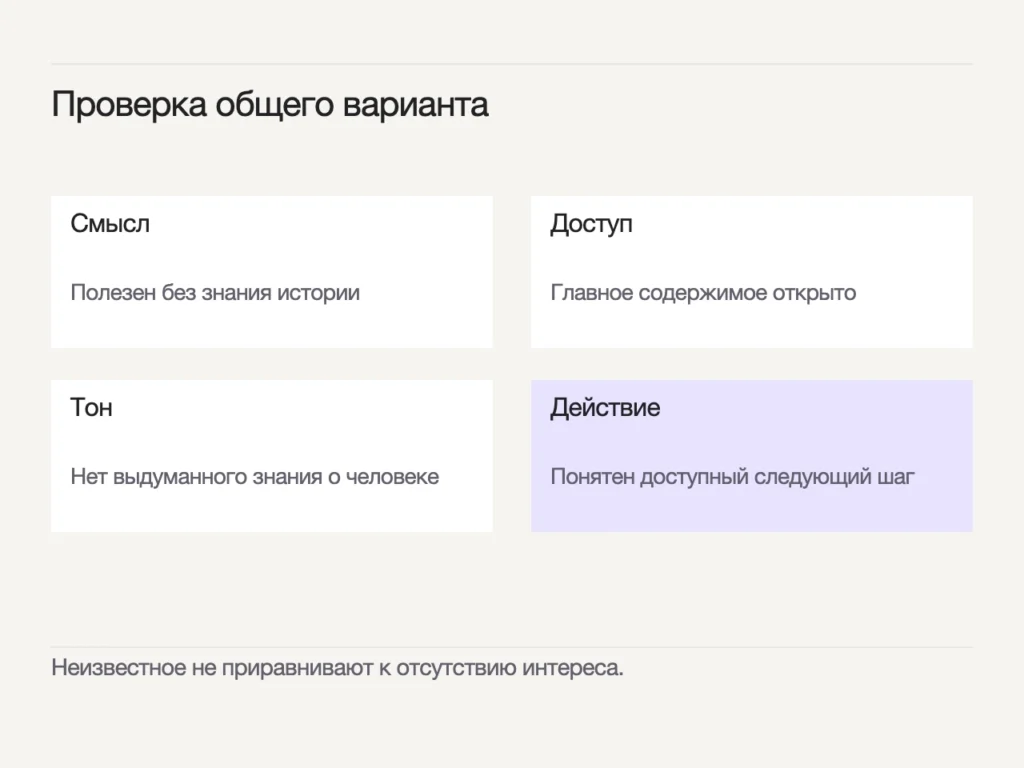The image size is (1024, 768).
Task: Click text "Нет выдуманного знания о человеке"
Action: coord(255,477)
